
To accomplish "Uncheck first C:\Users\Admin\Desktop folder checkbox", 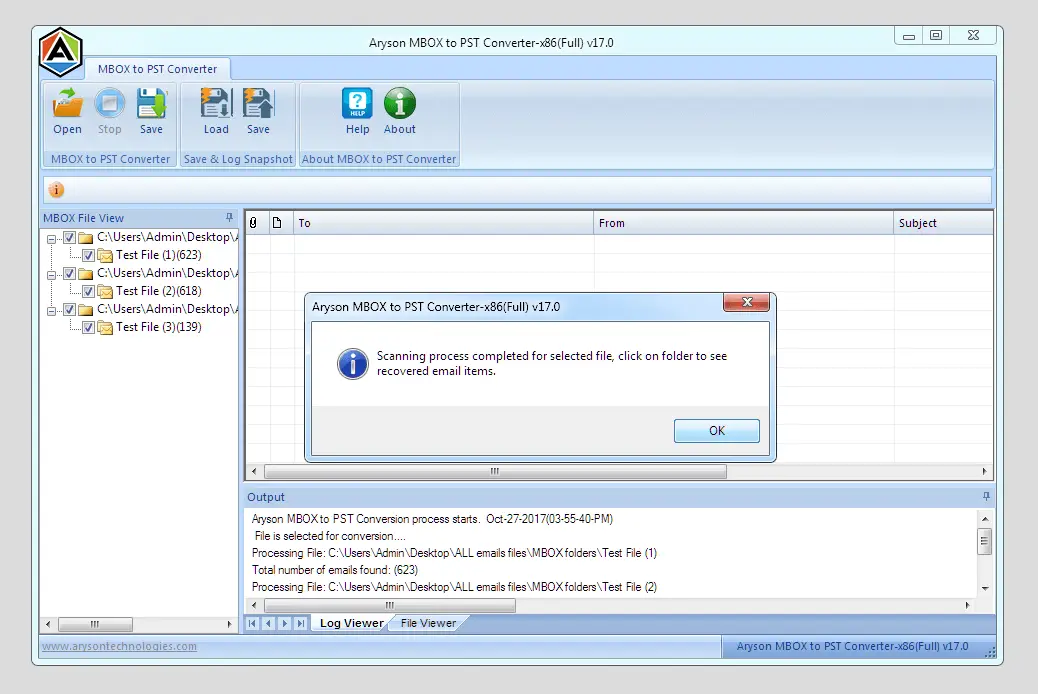I will click(x=70, y=237).
